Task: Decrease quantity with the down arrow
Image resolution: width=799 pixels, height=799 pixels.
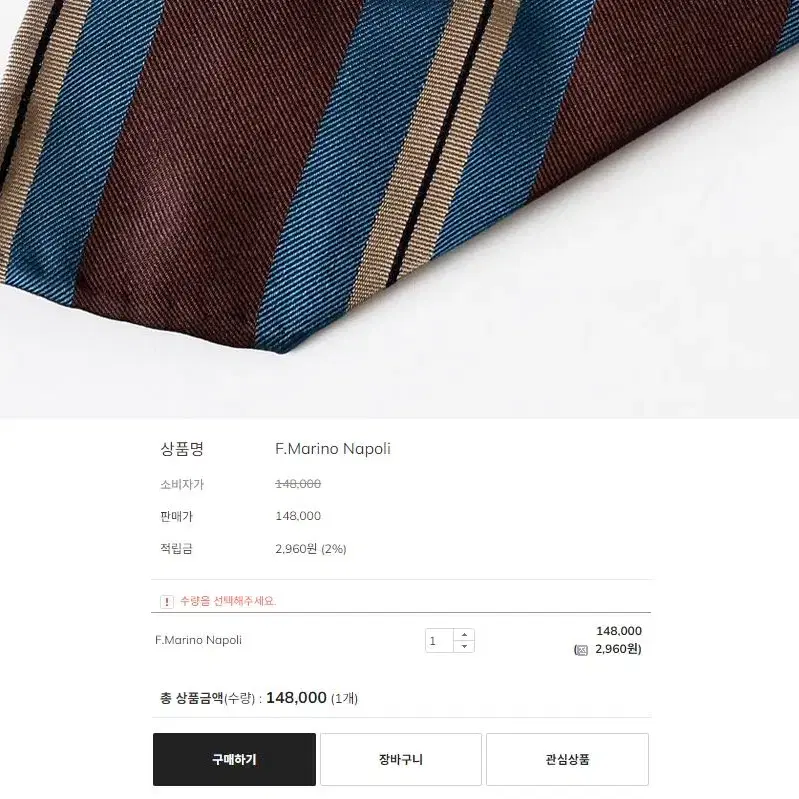Action: point(464,647)
